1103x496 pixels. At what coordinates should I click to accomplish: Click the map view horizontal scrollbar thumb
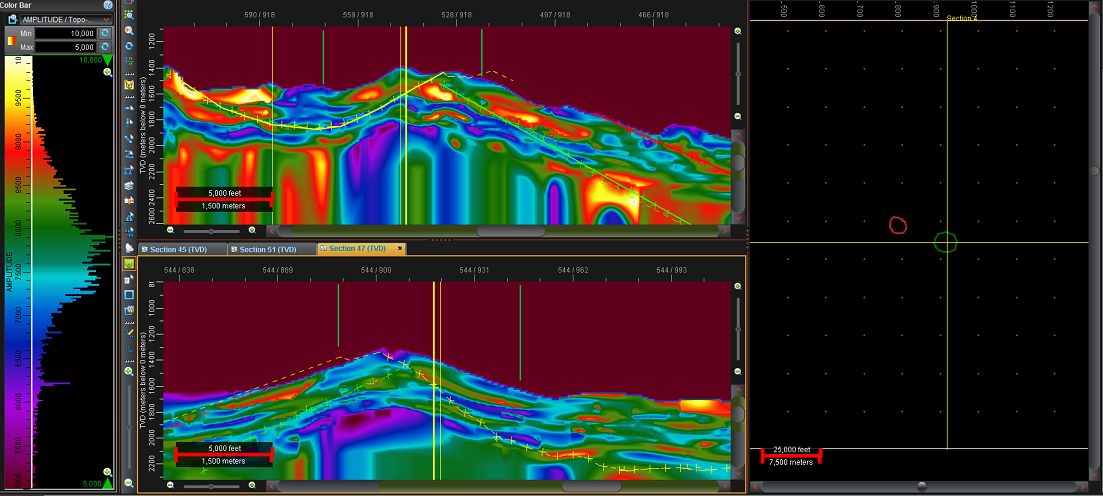[x=922, y=486]
